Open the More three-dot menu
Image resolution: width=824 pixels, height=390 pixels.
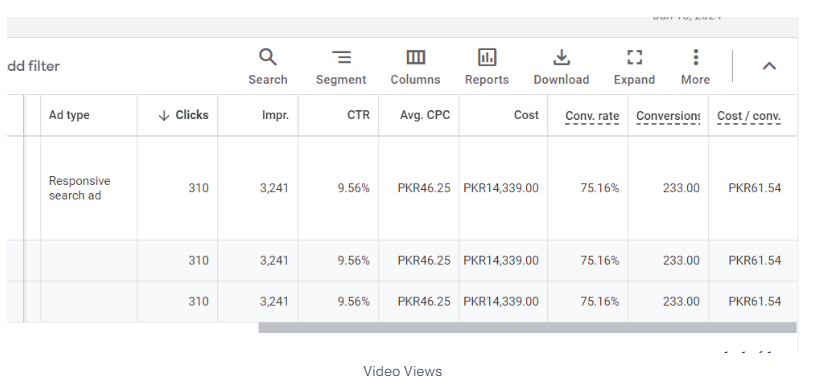tap(695, 67)
